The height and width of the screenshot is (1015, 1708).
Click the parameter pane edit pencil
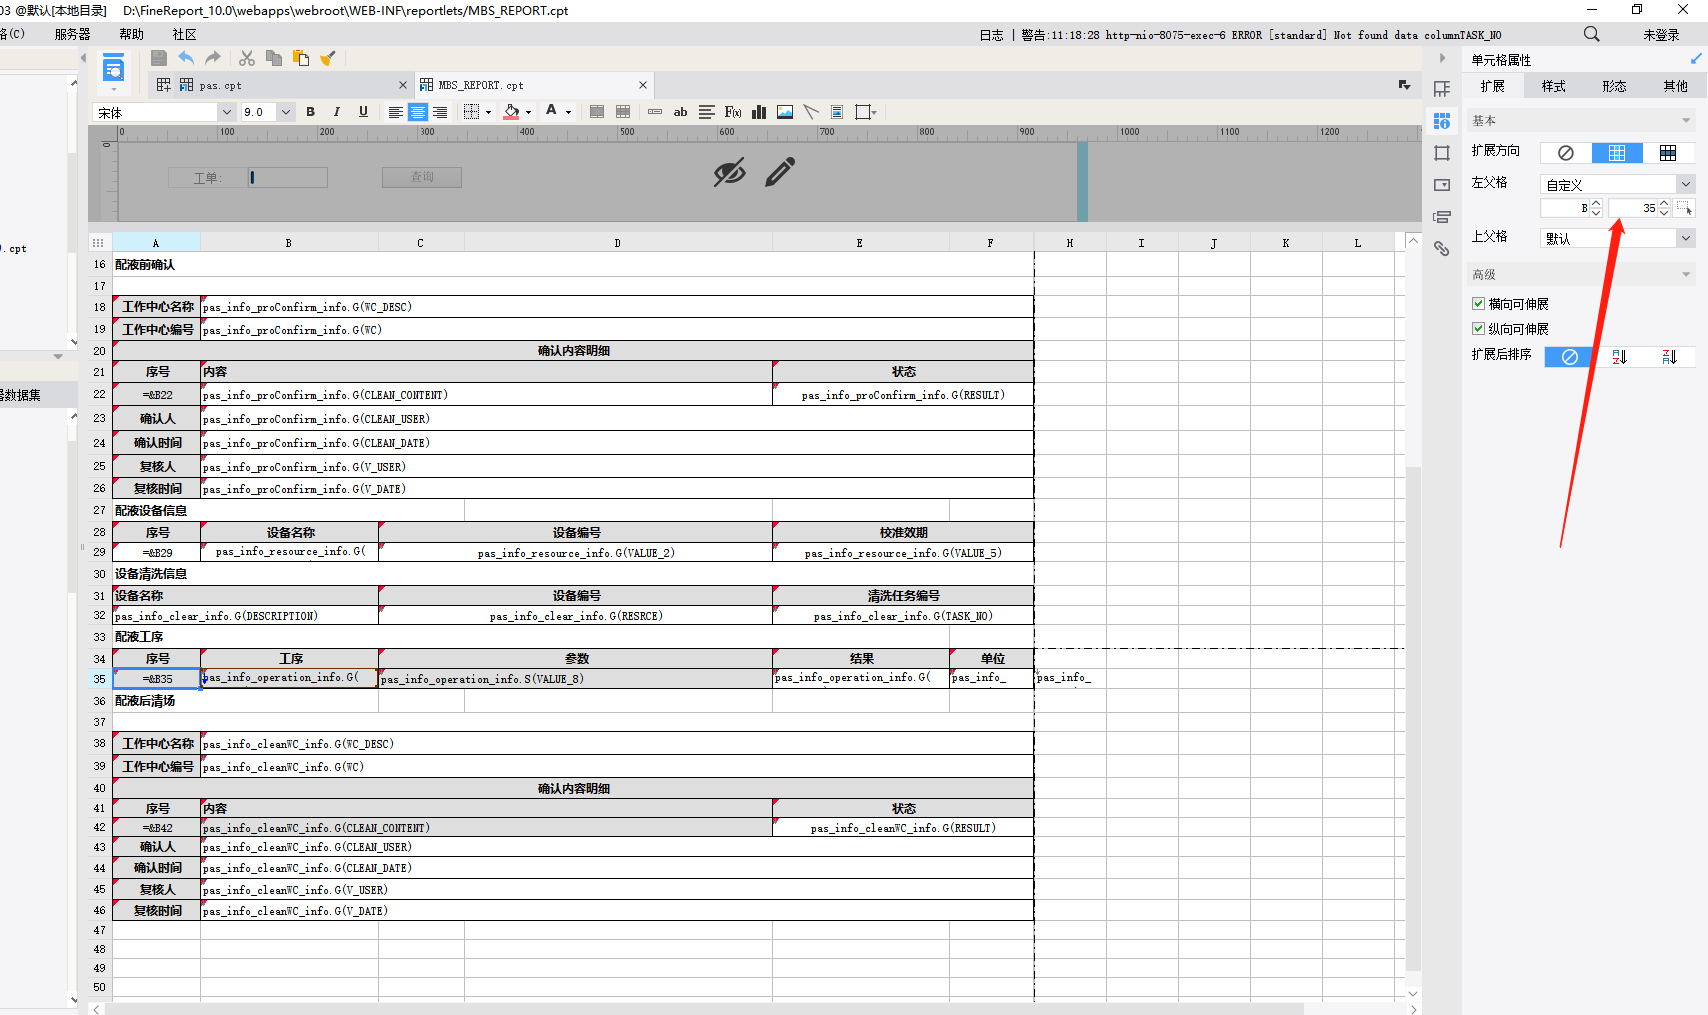click(x=780, y=172)
